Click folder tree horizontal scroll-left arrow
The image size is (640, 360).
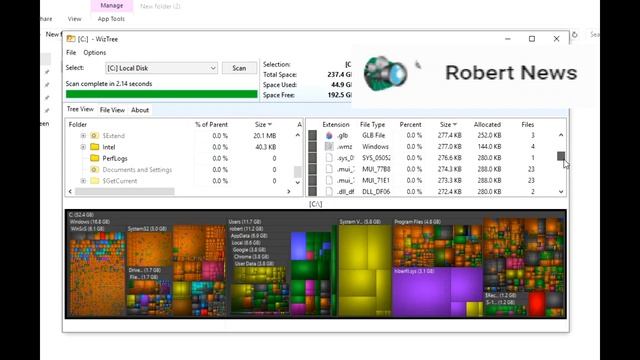click(x=70, y=191)
